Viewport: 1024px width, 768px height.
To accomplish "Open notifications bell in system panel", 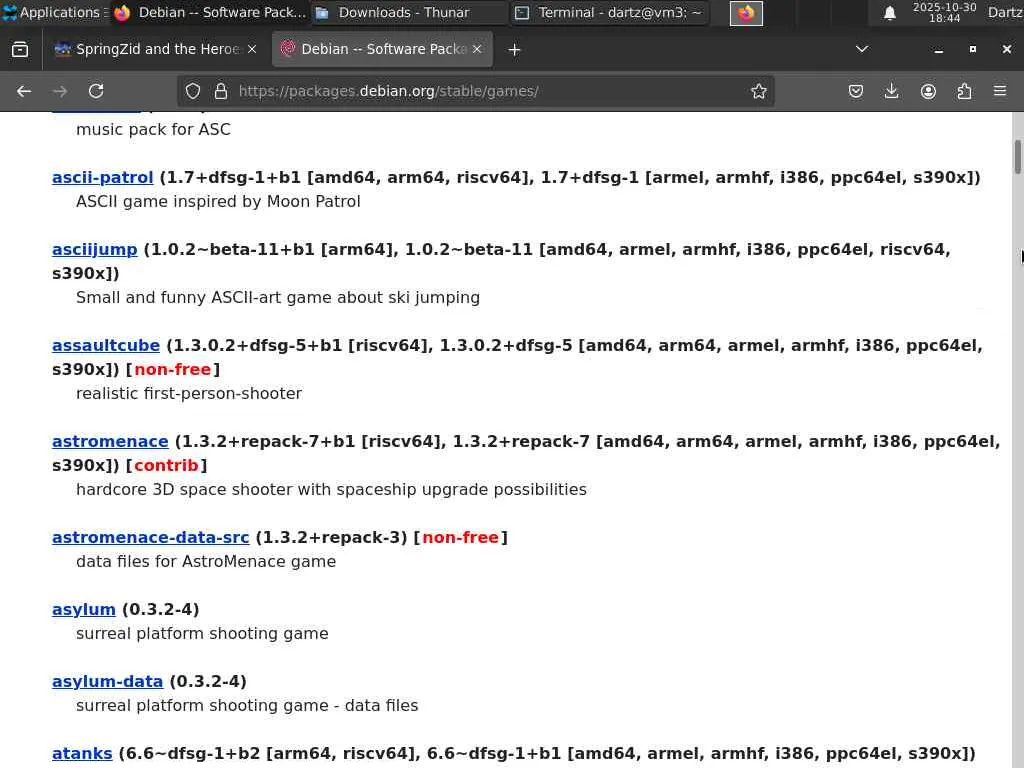I will coord(889,13).
